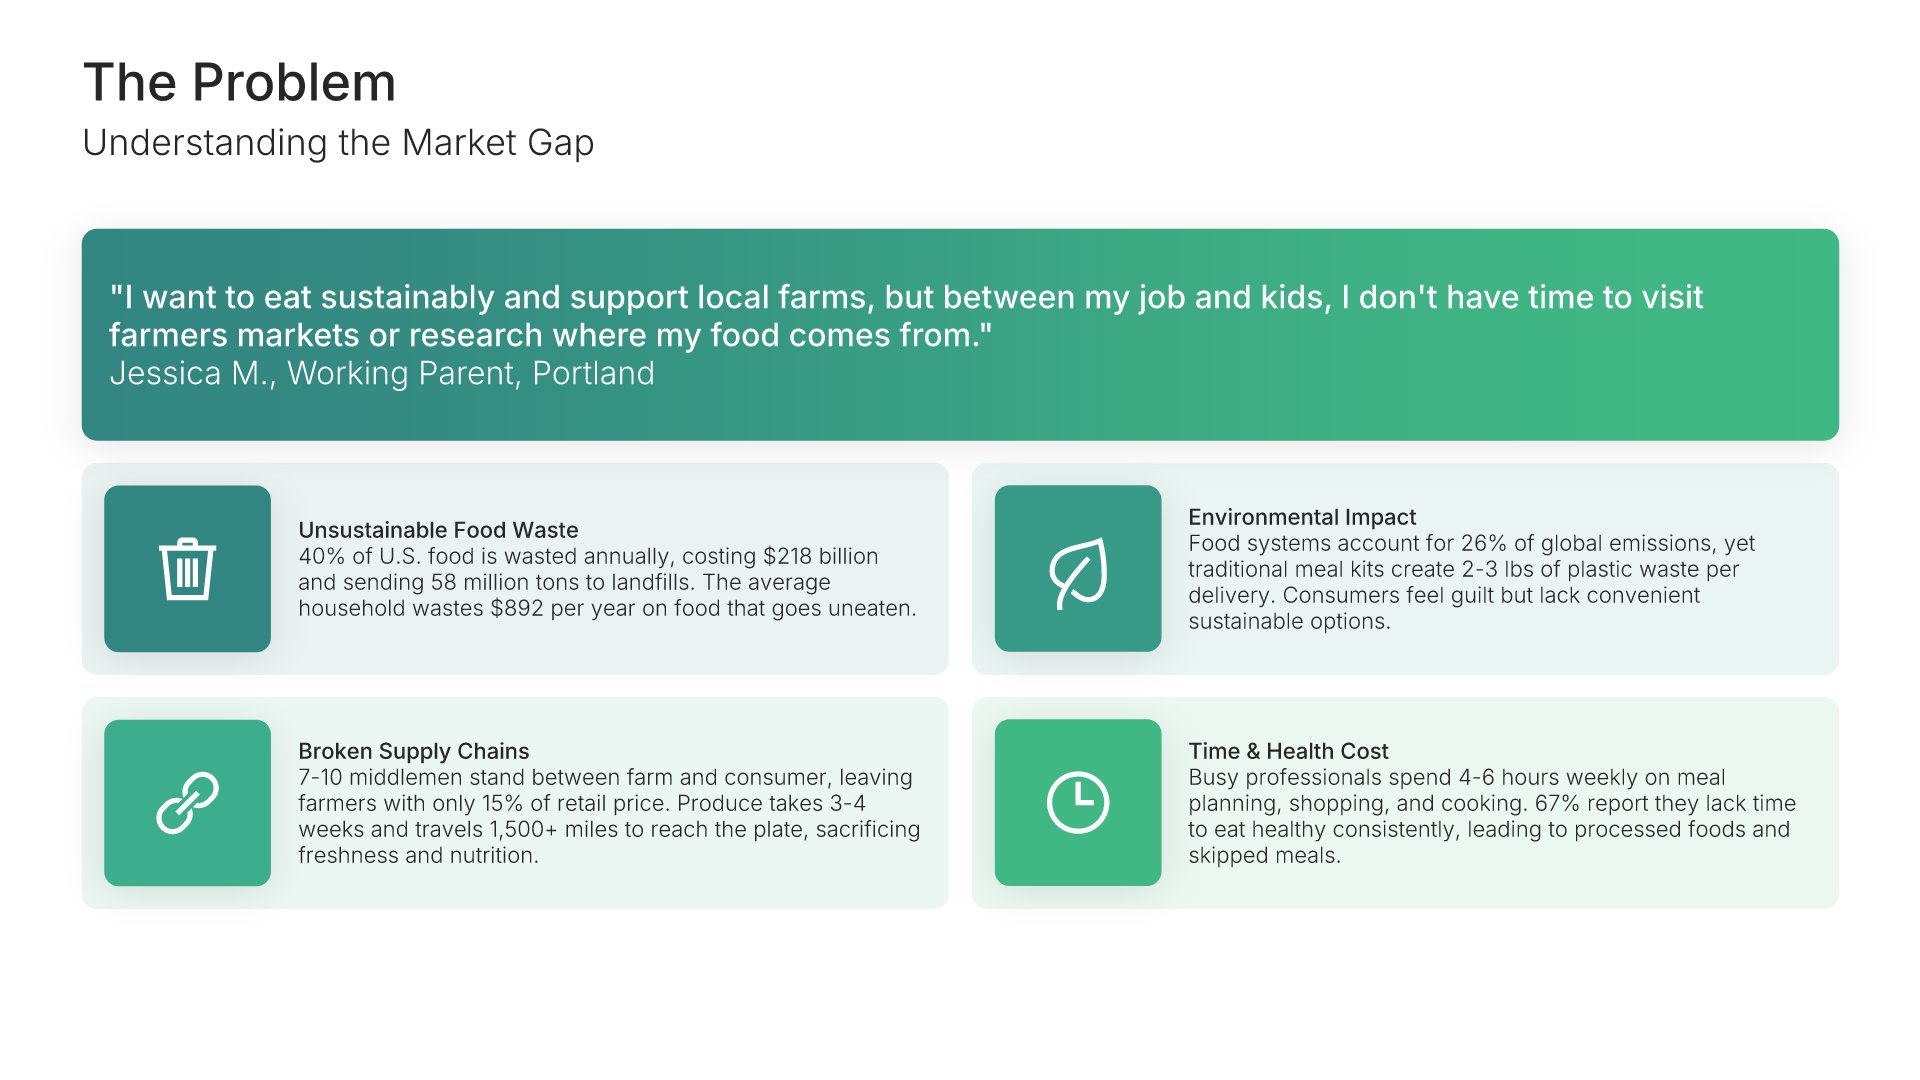This screenshot has width=1920, height=1080.
Task: Click the '$218 billion' figure
Action: 820,556
